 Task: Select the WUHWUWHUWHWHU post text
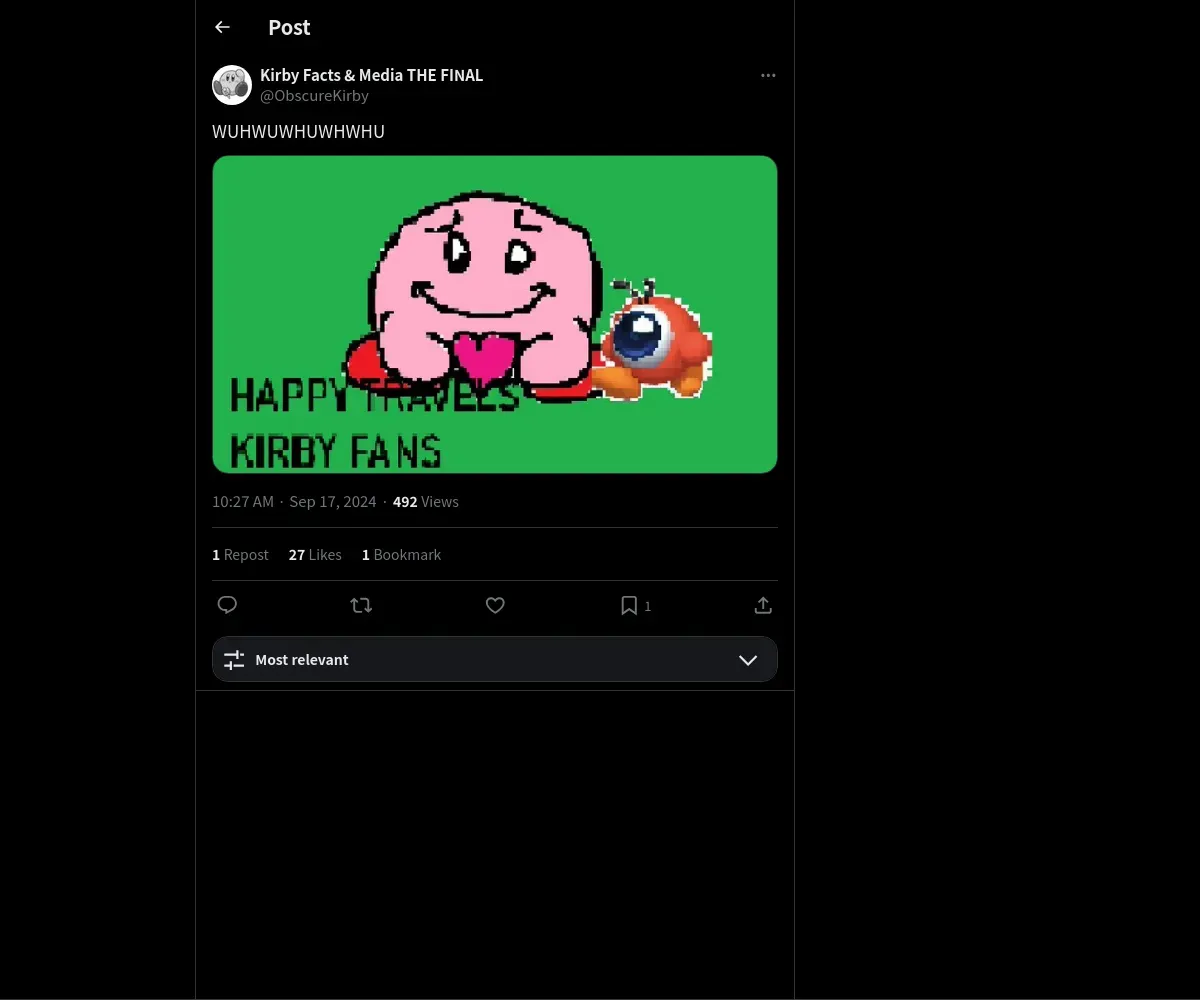(298, 132)
